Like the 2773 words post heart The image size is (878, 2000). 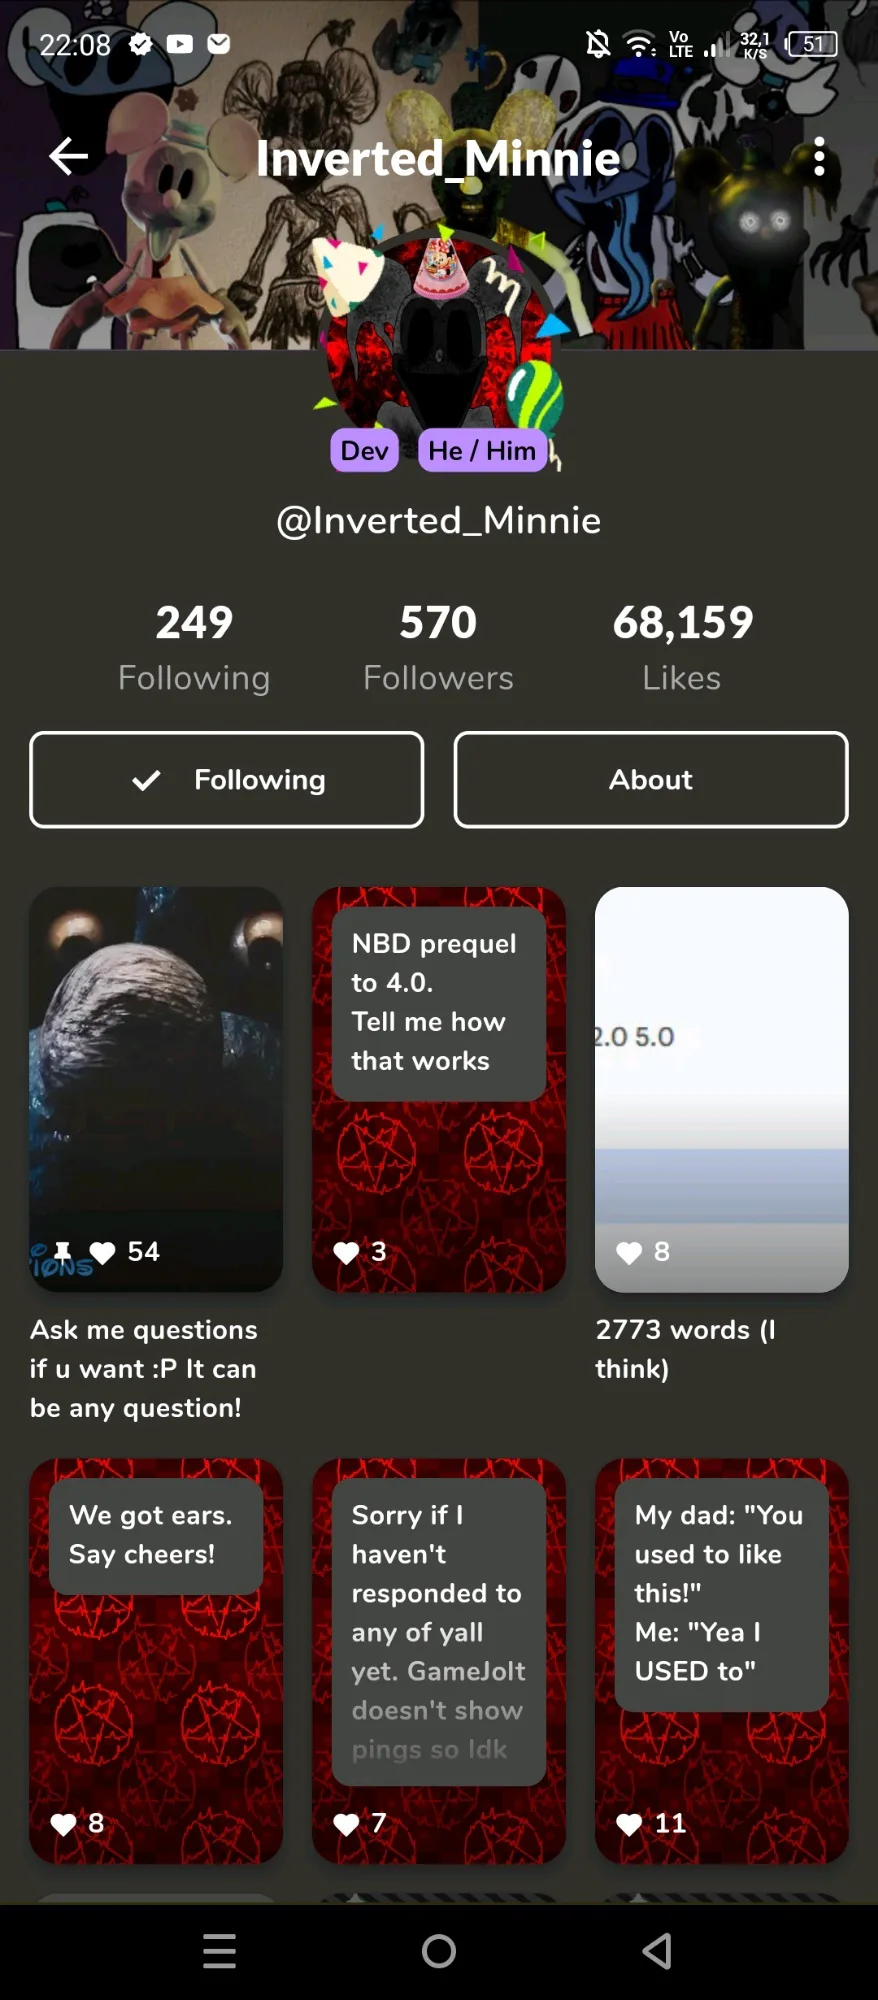tap(629, 1252)
